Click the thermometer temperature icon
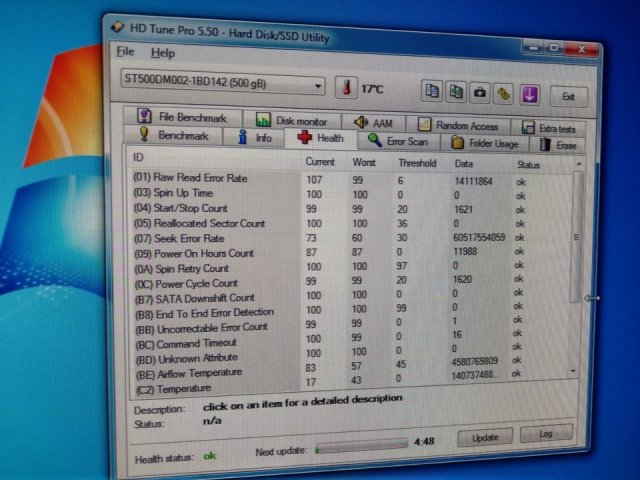 (x=346, y=88)
